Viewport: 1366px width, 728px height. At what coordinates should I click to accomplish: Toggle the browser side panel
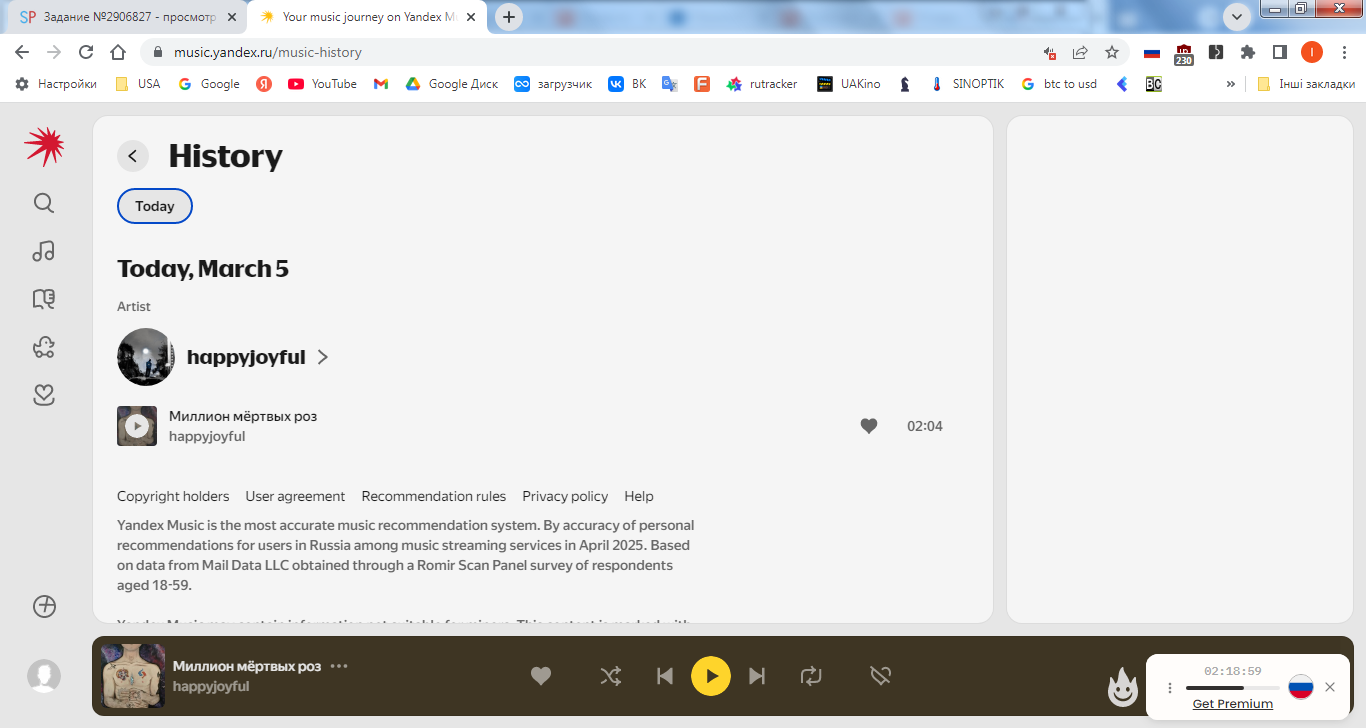pyautogui.click(x=1279, y=52)
